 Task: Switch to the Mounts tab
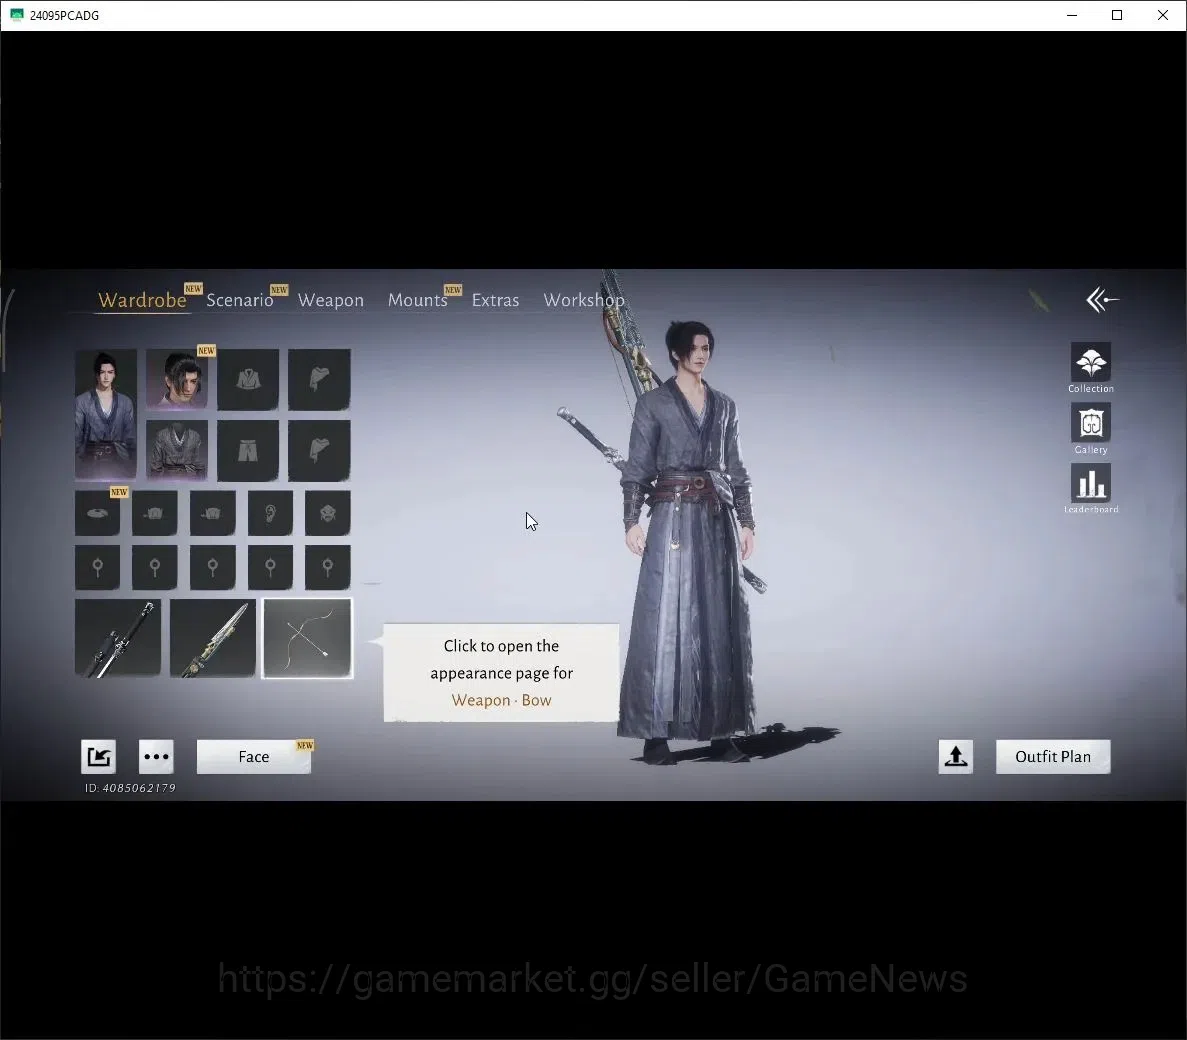pos(418,300)
